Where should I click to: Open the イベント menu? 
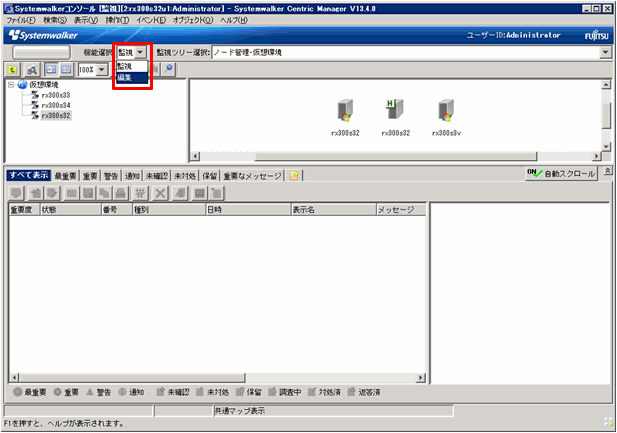[x=151, y=20]
